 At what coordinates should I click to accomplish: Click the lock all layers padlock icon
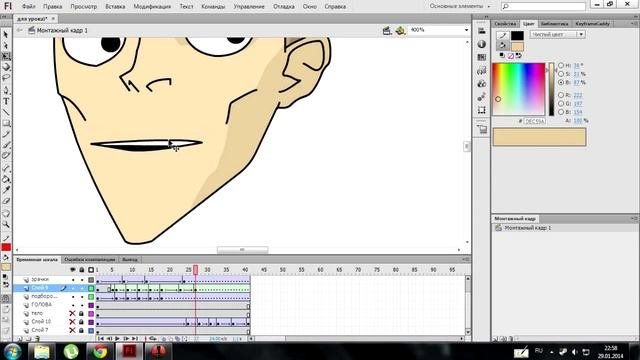(x=82, y=270)
